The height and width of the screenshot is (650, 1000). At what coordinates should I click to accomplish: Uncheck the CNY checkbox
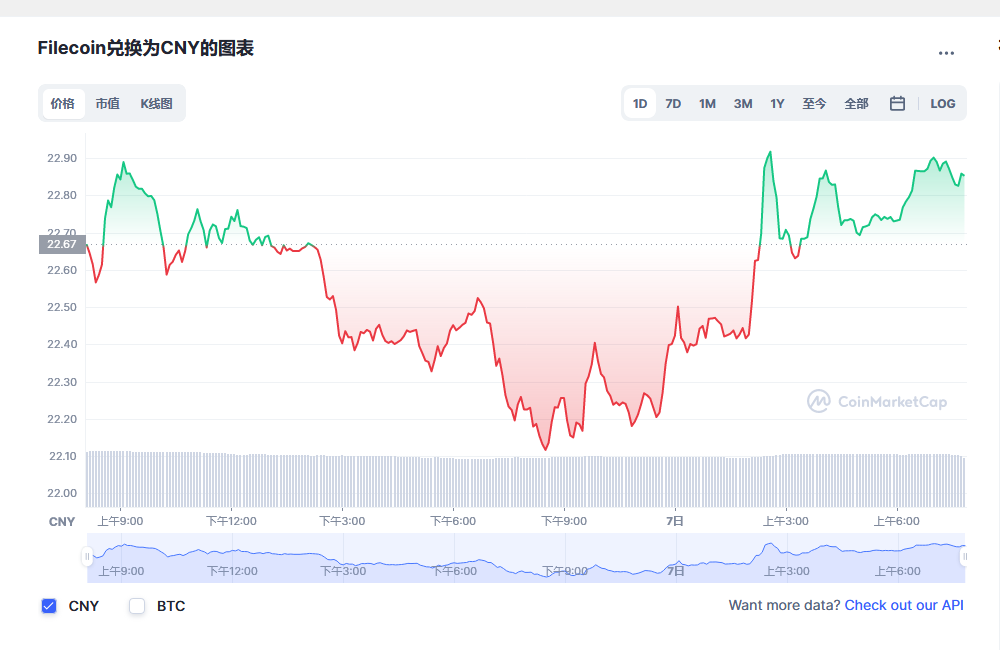[x=49, y=606]
